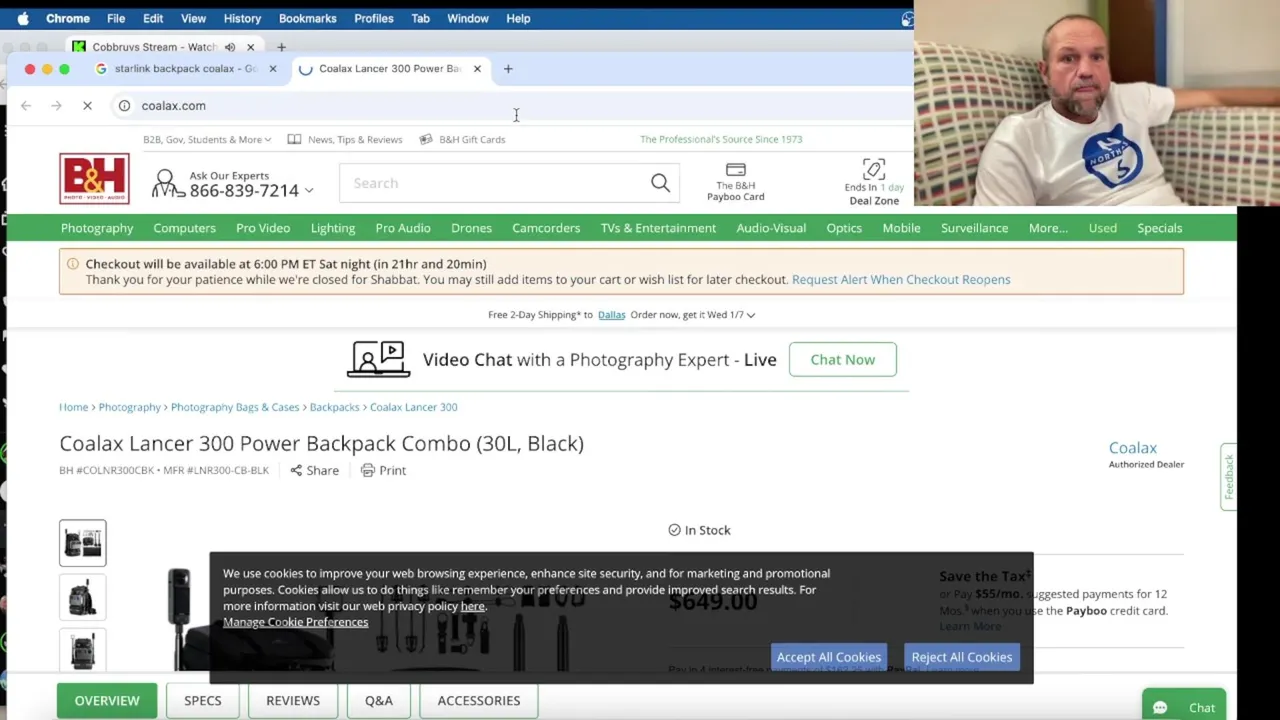This screenshot has width=1280, height=720.
Task: Open the Lighting category
Action: click(x=333, y=228)
